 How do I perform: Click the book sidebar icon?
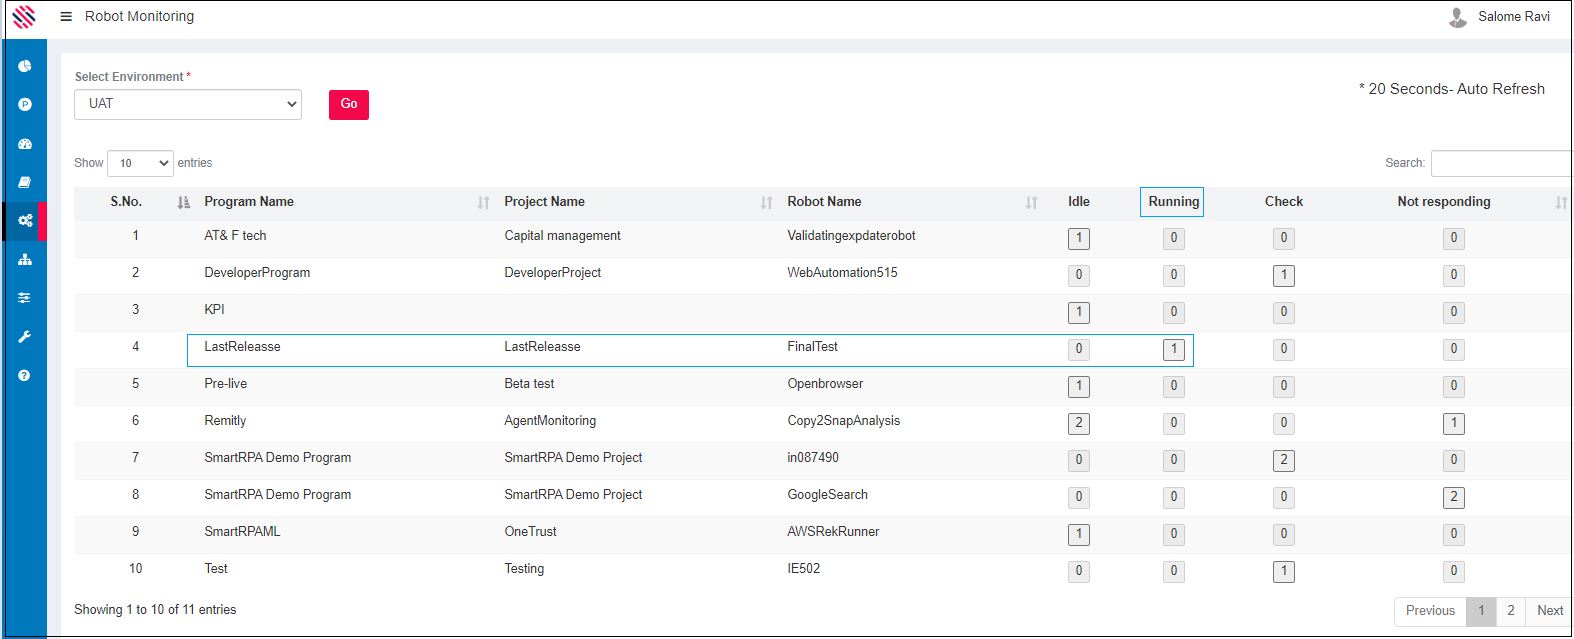(x=25, y=182)
